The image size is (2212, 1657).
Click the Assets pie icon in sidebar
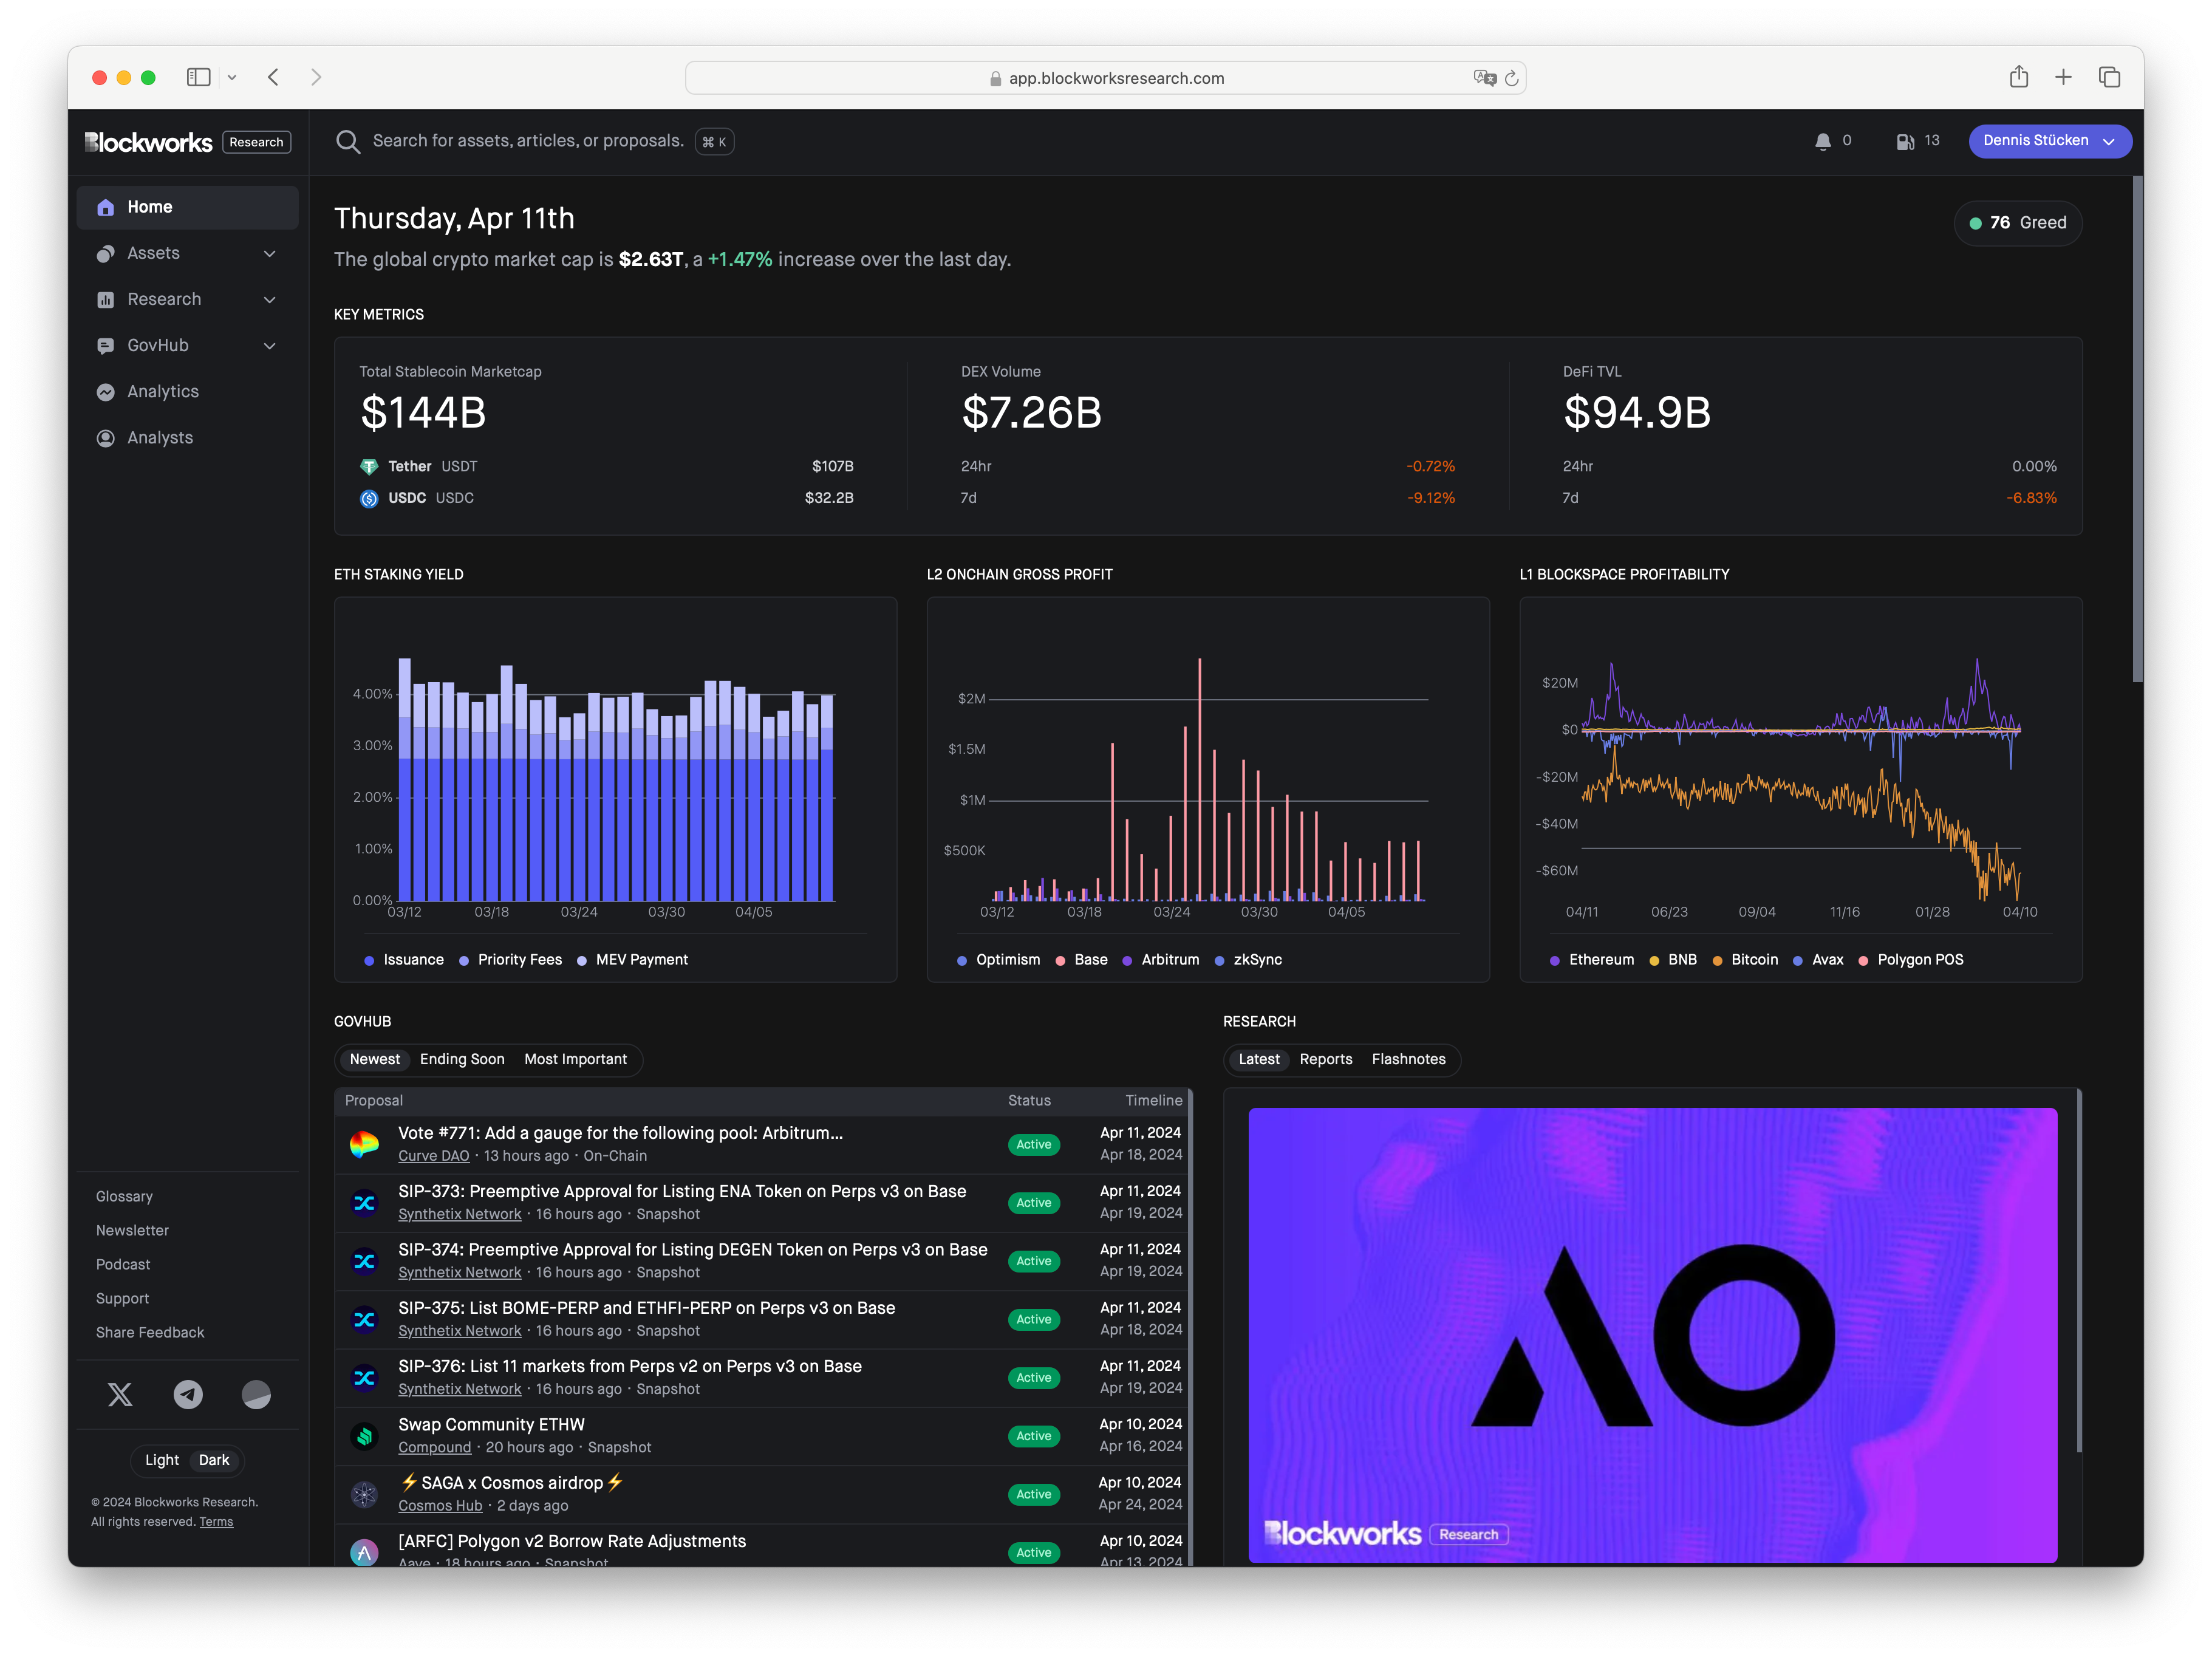pos(105,254)
